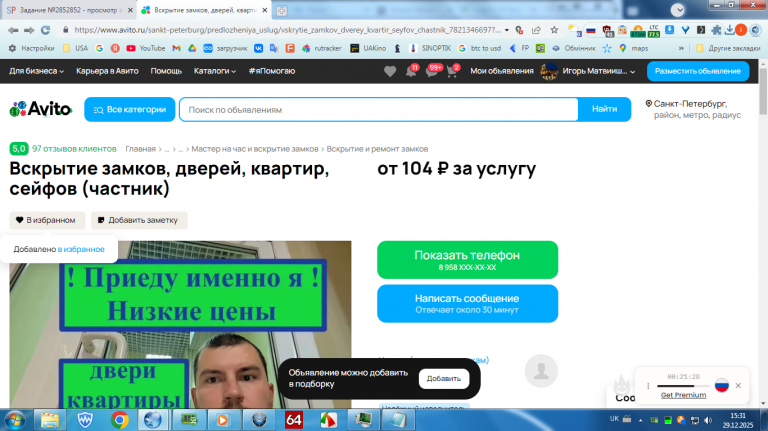Open Мастер на час и вскрытие замков breadcrumb

tap(255, 149)
